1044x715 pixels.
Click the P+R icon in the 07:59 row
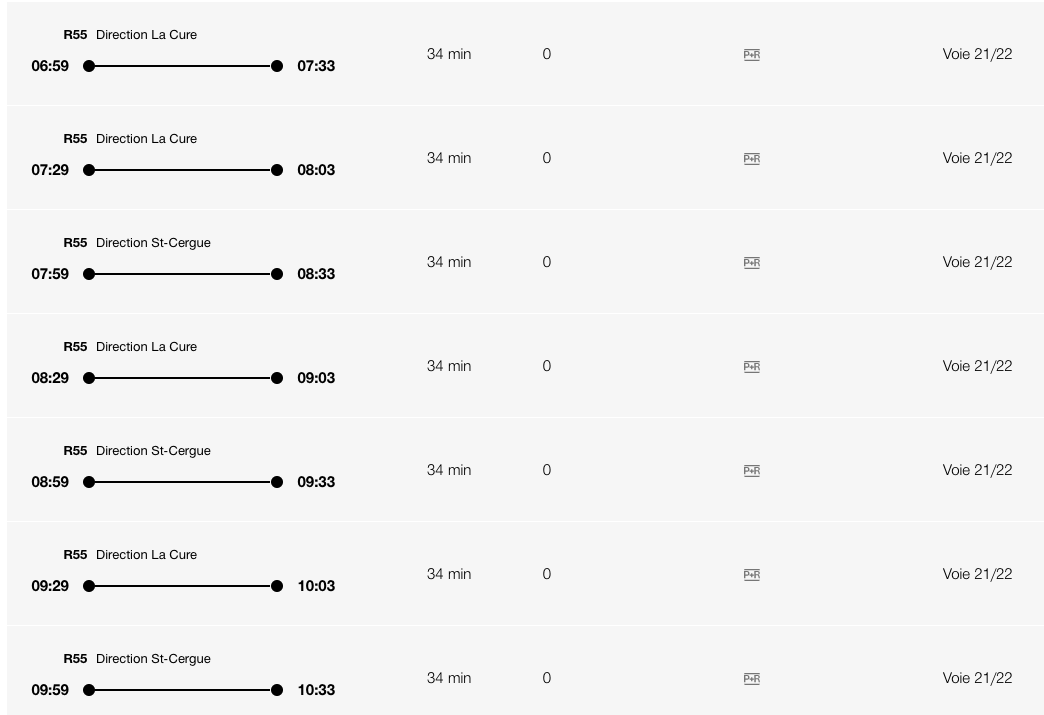click(x=752, y=263)
